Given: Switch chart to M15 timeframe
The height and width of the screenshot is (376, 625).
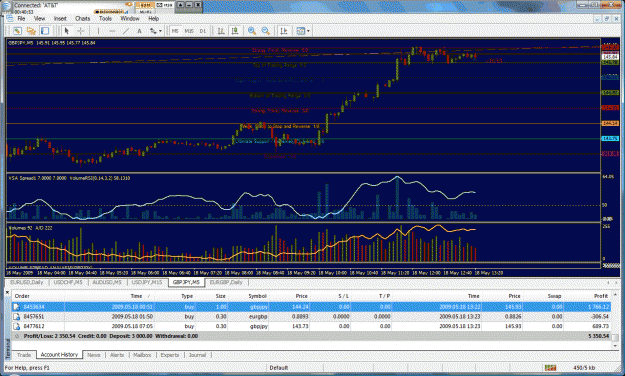Looking at the screenshot, I should point(189,31).
